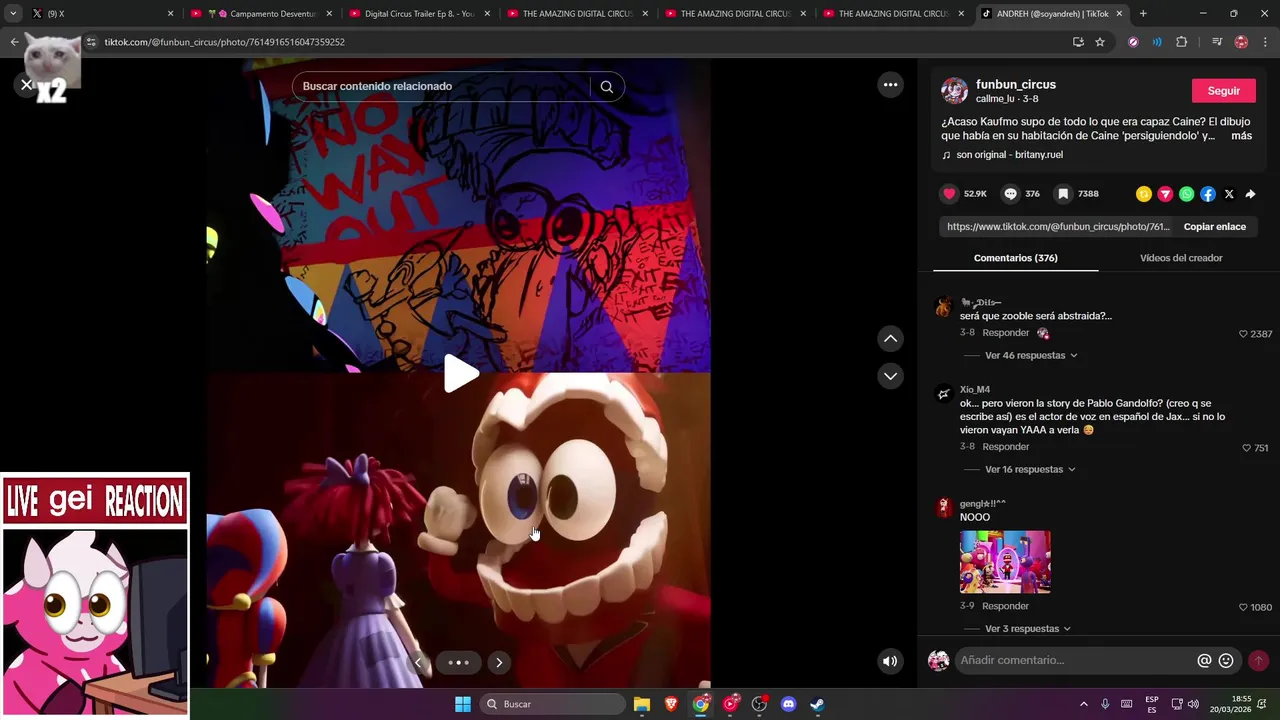Open the tab search dropdown arrow

(x=13, y=14)
